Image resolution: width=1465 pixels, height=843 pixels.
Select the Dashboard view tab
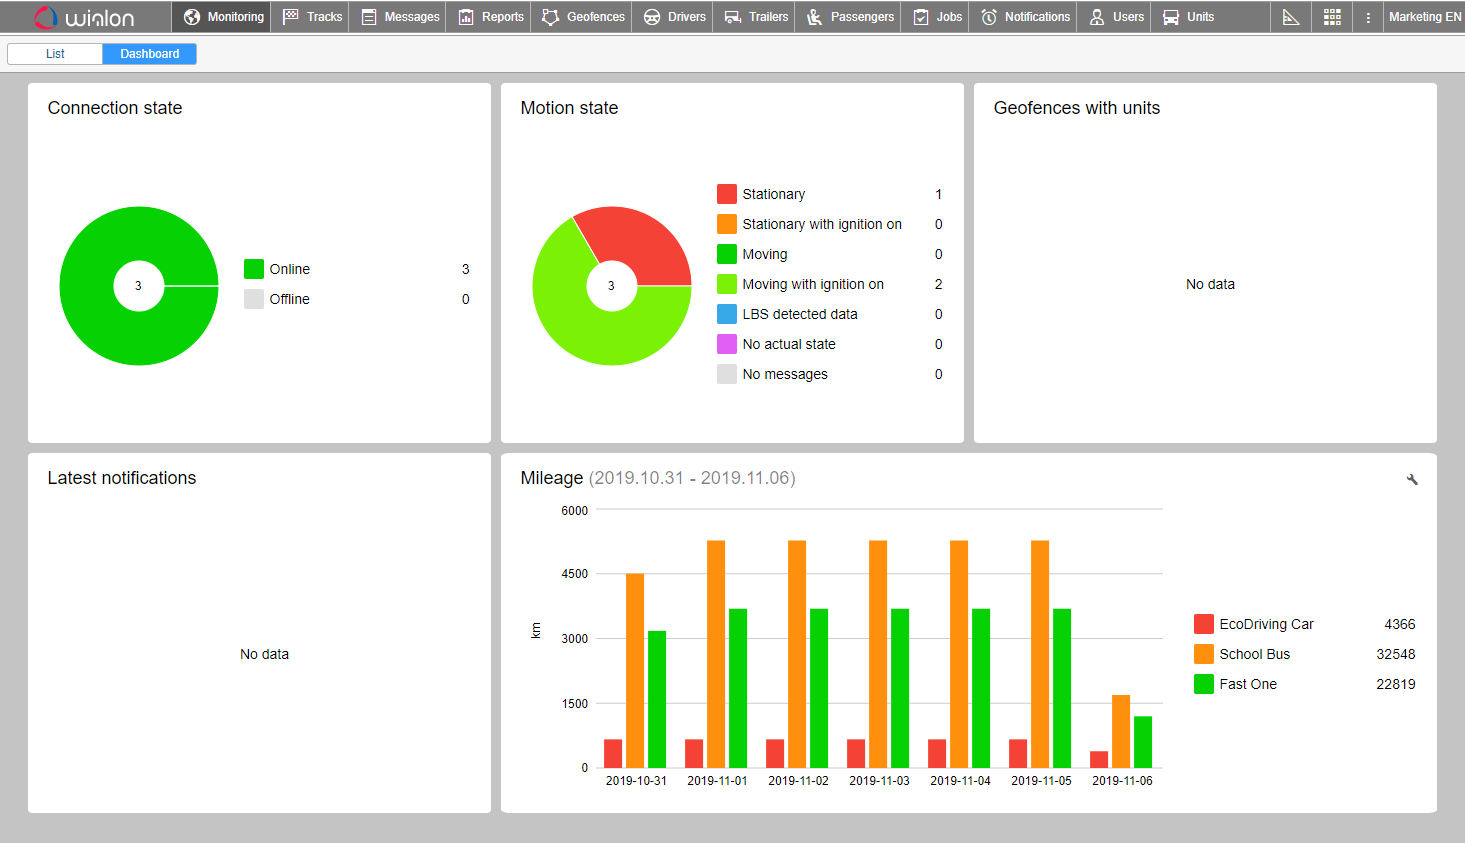click(x=150, y=54)
